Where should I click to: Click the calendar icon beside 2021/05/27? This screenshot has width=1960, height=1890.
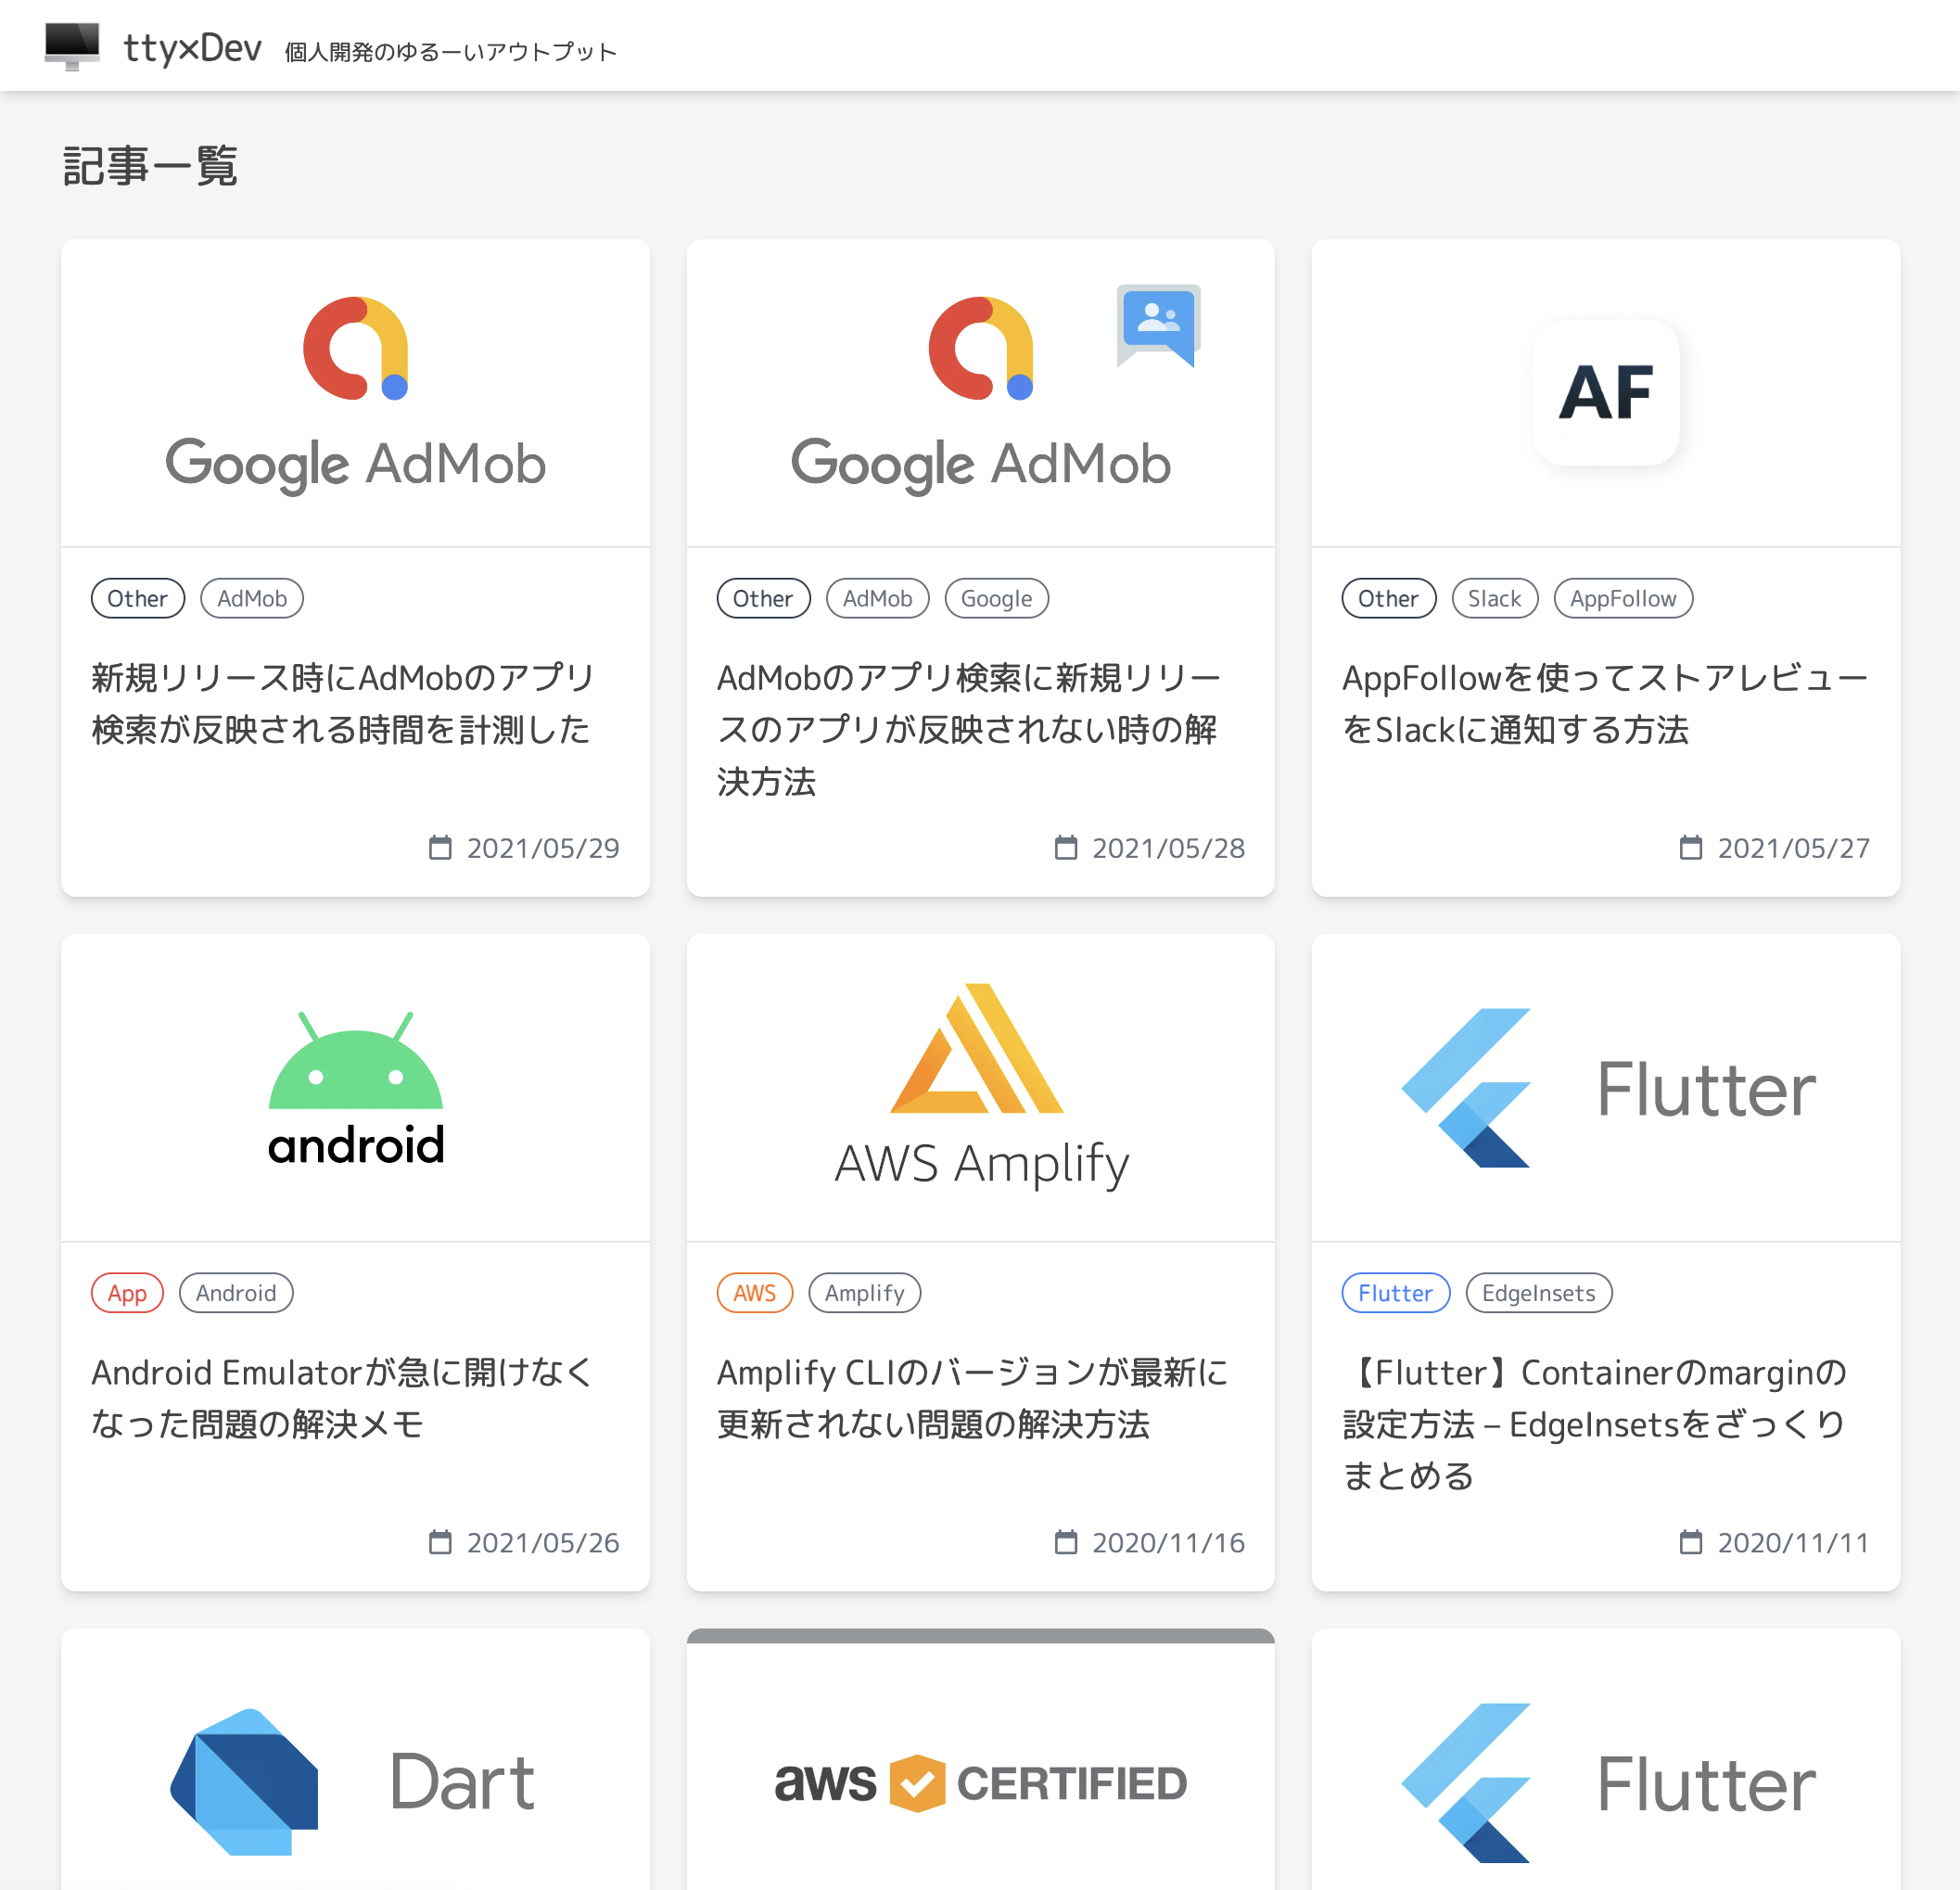pos(1690,847)
